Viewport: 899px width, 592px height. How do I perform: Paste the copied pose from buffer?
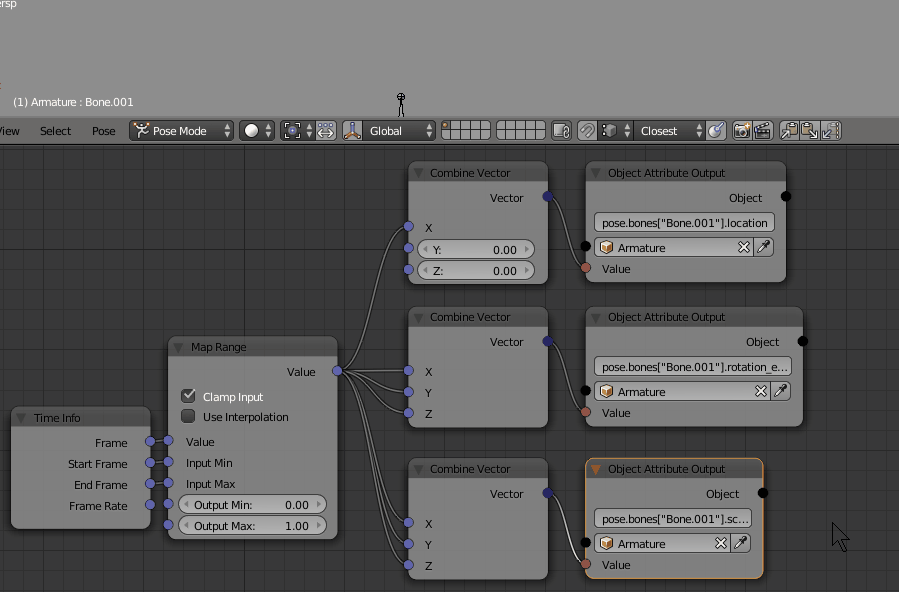coord(809,131)
